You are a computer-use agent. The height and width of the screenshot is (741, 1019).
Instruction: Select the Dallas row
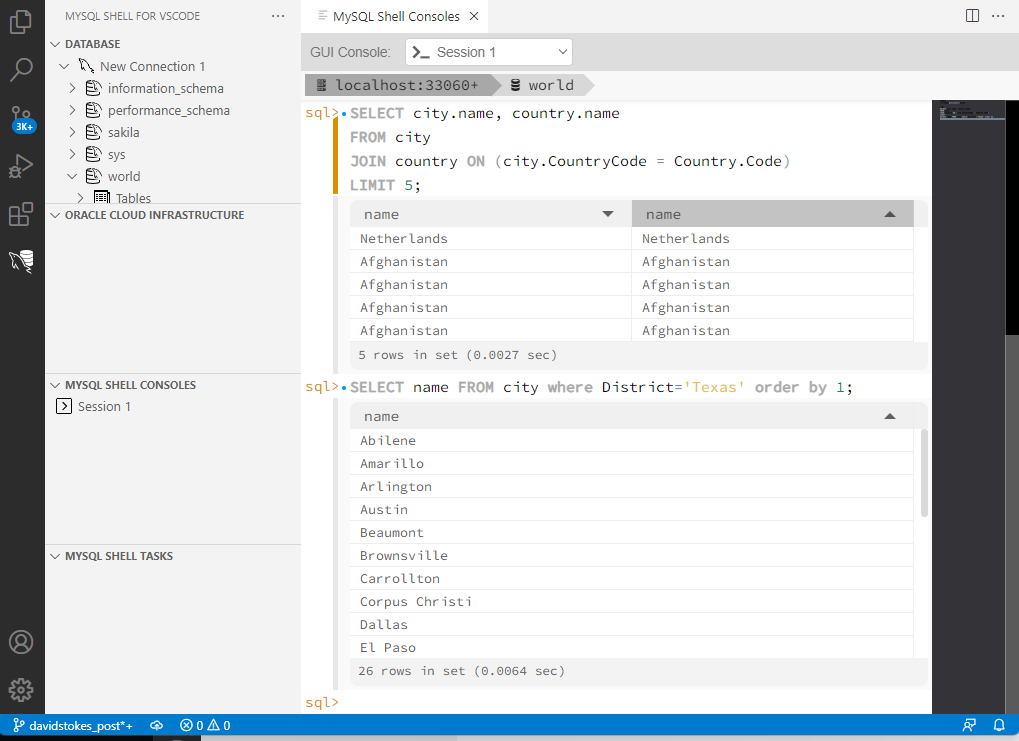(632, 625)
